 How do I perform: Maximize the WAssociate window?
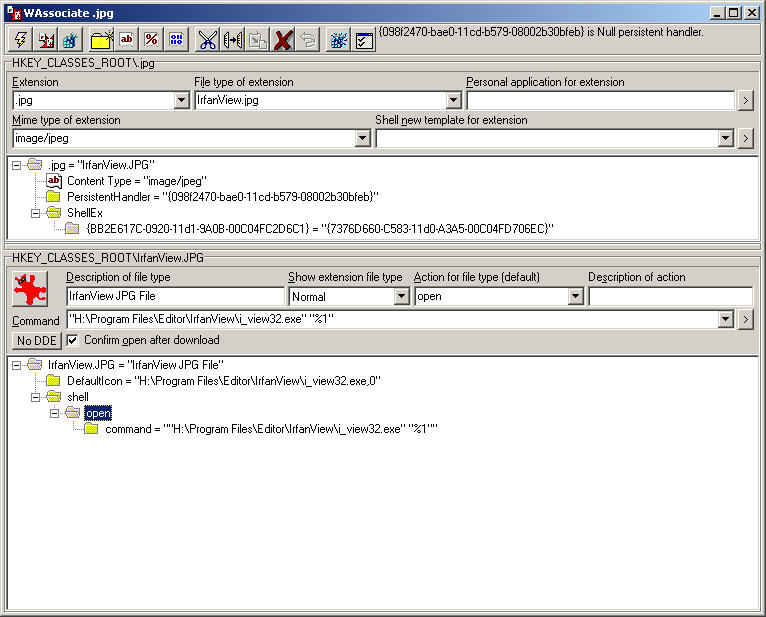point(733,13)
